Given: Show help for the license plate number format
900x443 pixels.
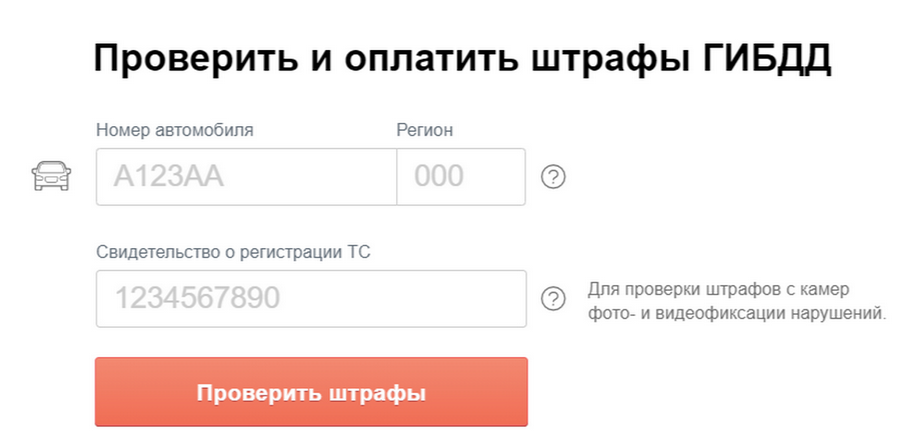Looking at the screenshot, I should click(x=553, y=177).
